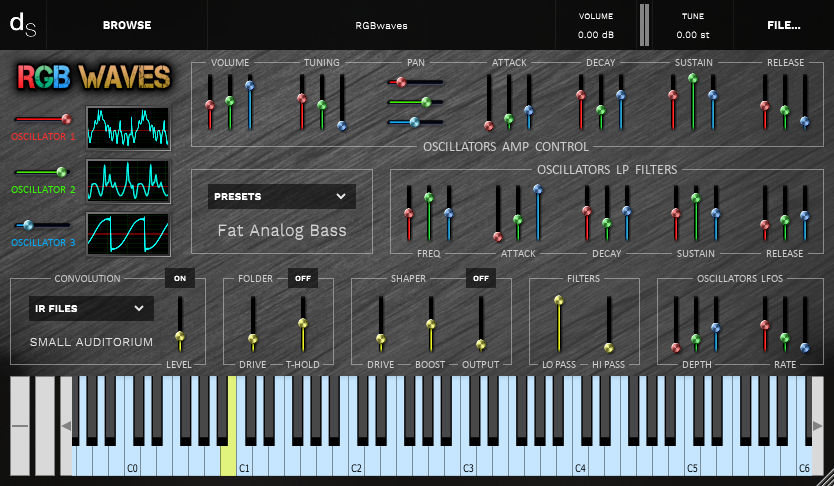Click the Oscillator 2 waveform display
Screen dimensions: 834x486
128,181
